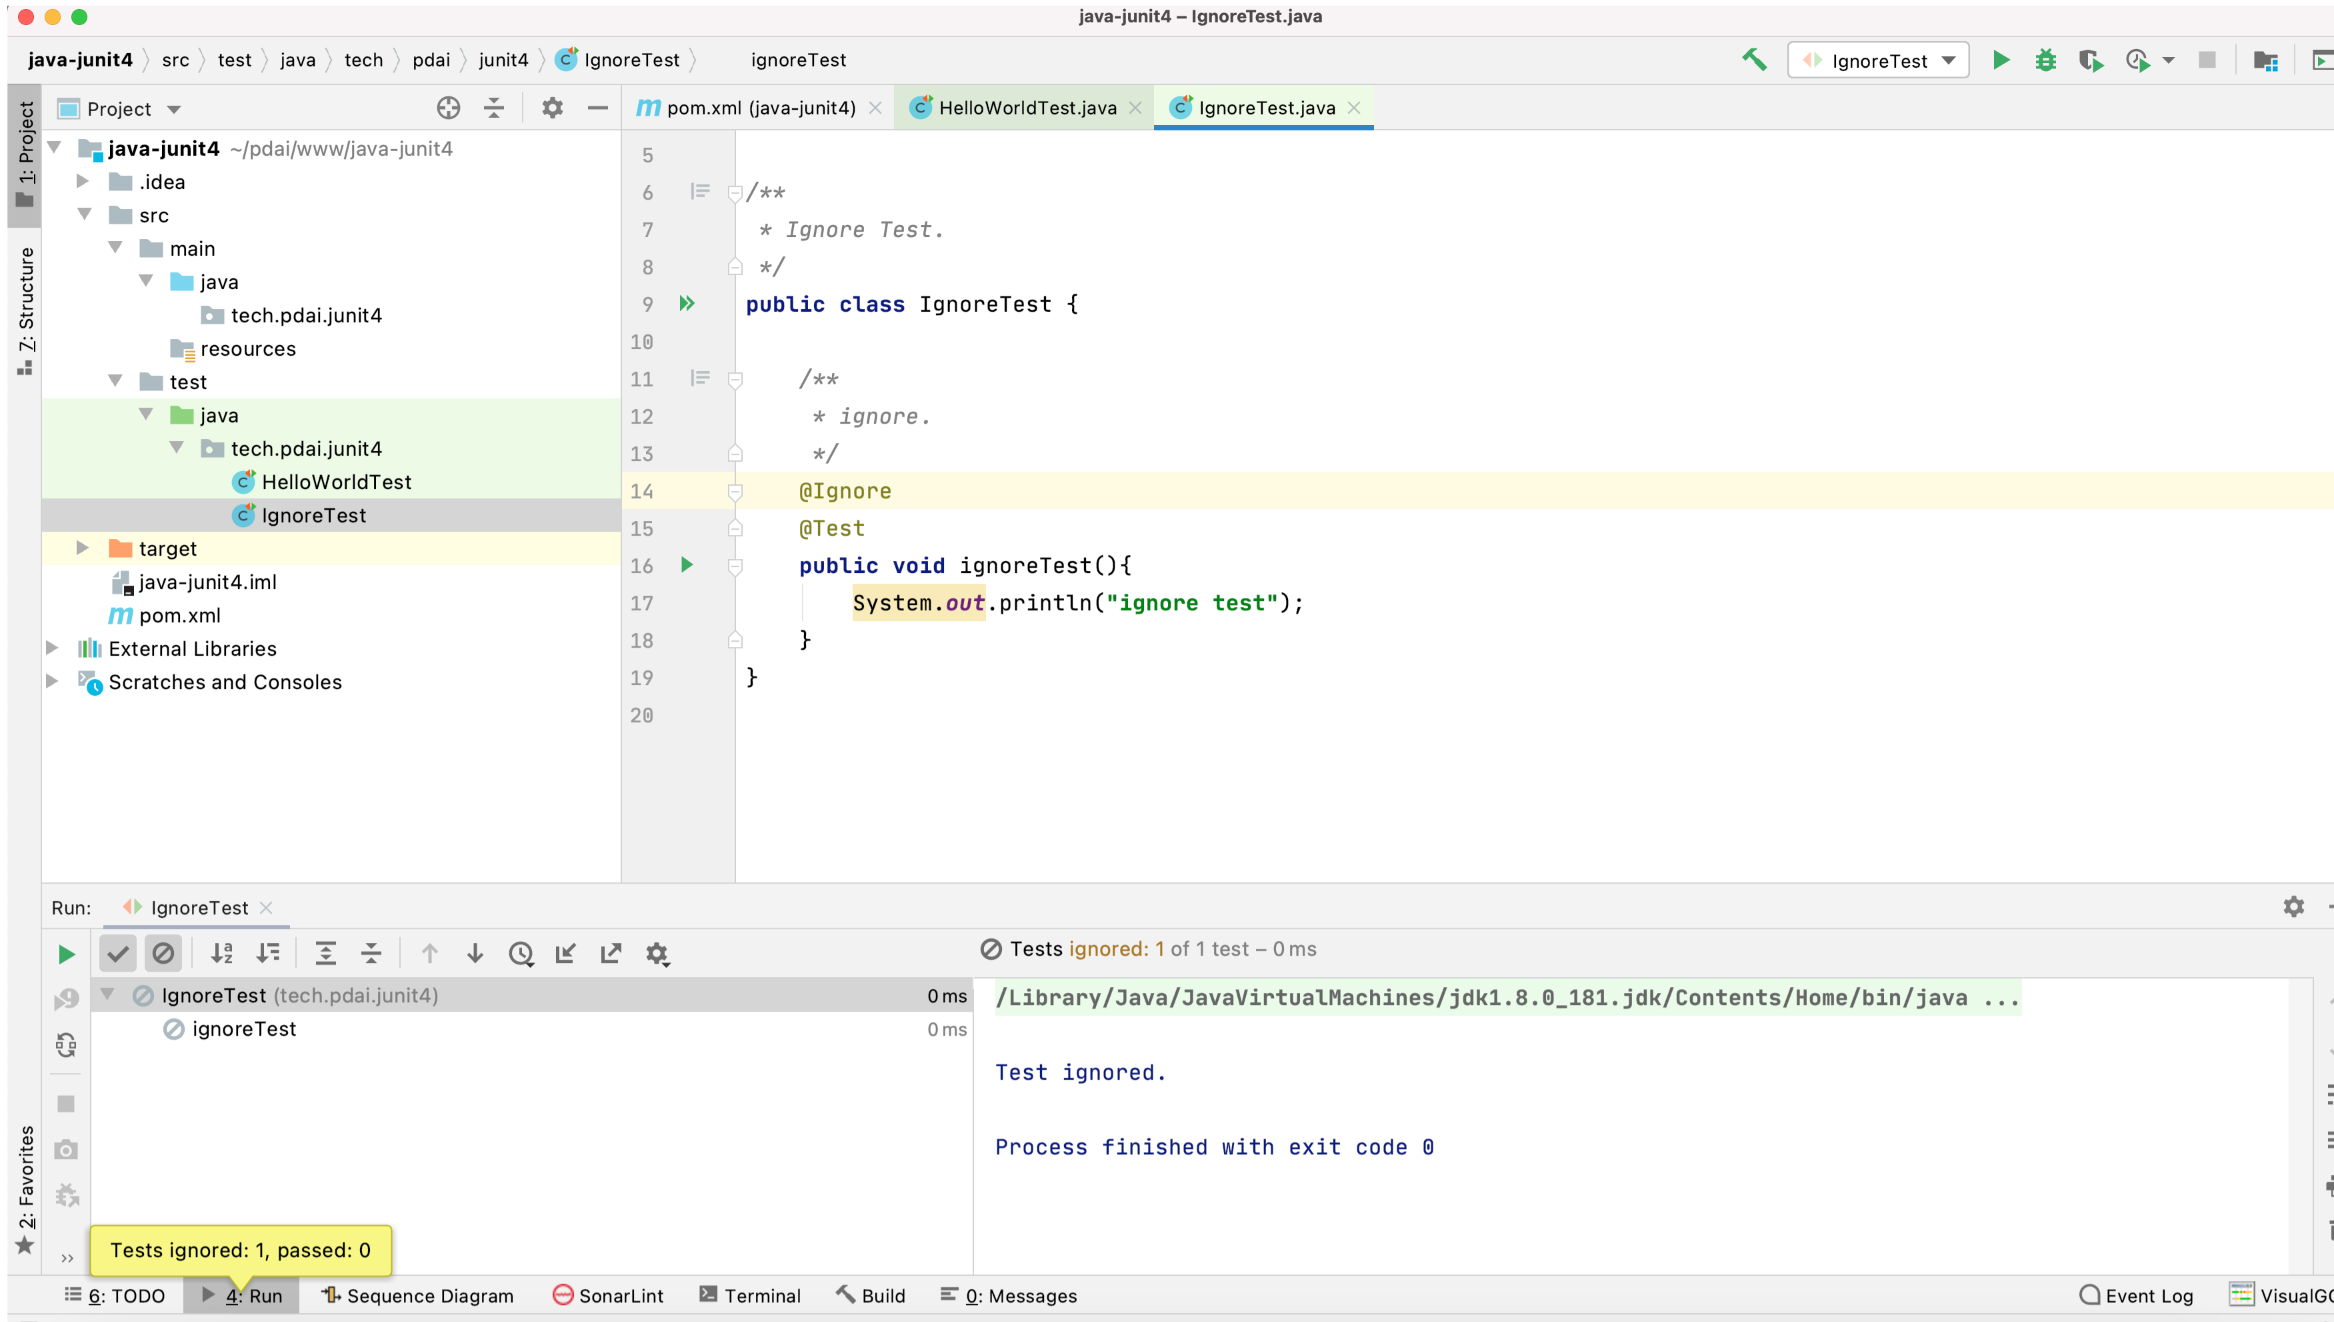
Task: Expand External Libraries node
Action: (52, 648)
